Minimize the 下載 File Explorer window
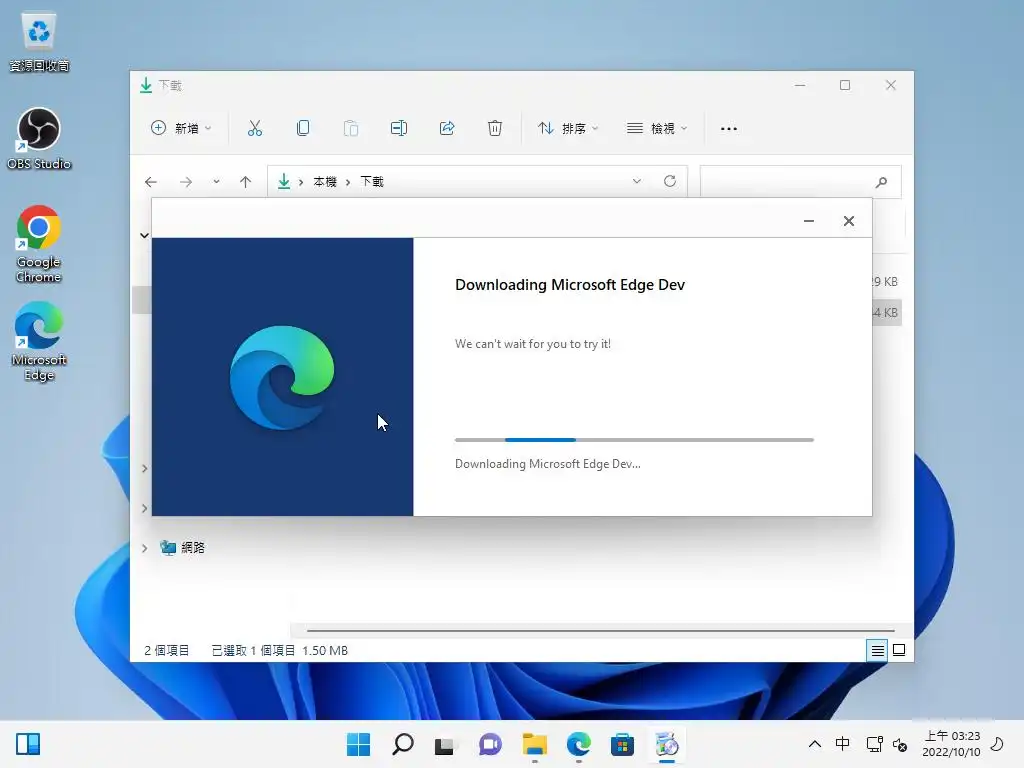 pos(800,86)
